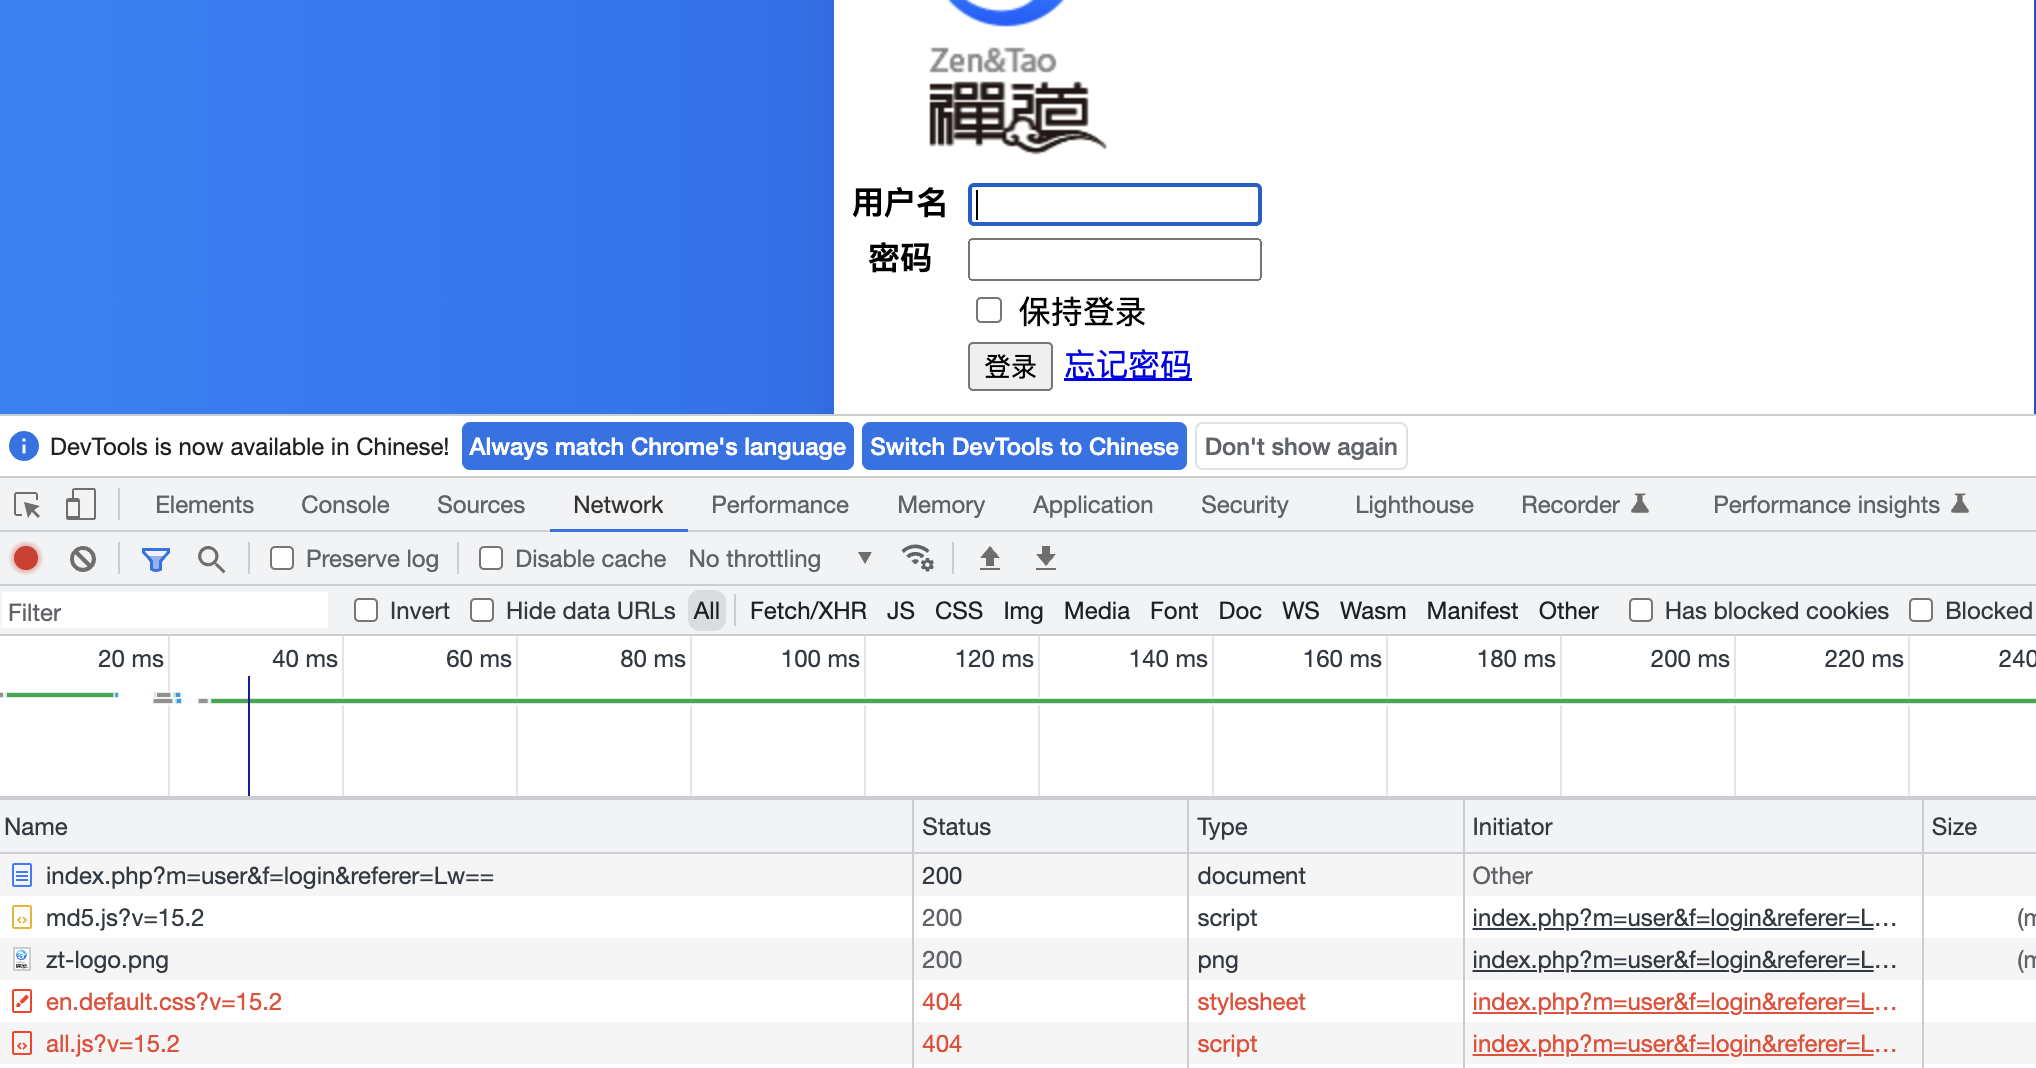Filter requests by Manifest type
Image resolution: width=2036 pixels, height=1068 pixels.
pyautogui.click(x=1472, y=611)
